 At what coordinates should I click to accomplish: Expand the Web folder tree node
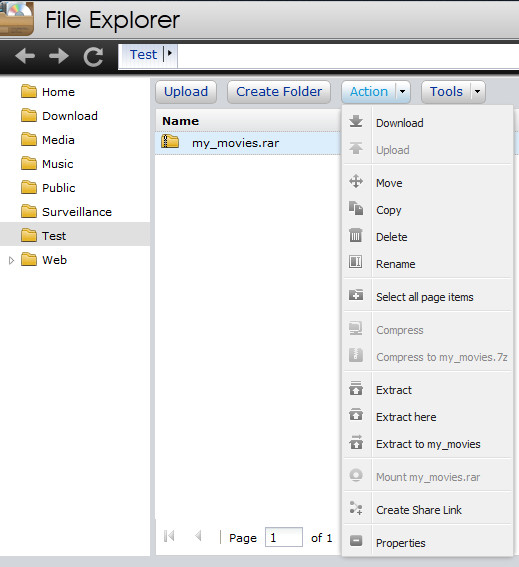point(11,260)
